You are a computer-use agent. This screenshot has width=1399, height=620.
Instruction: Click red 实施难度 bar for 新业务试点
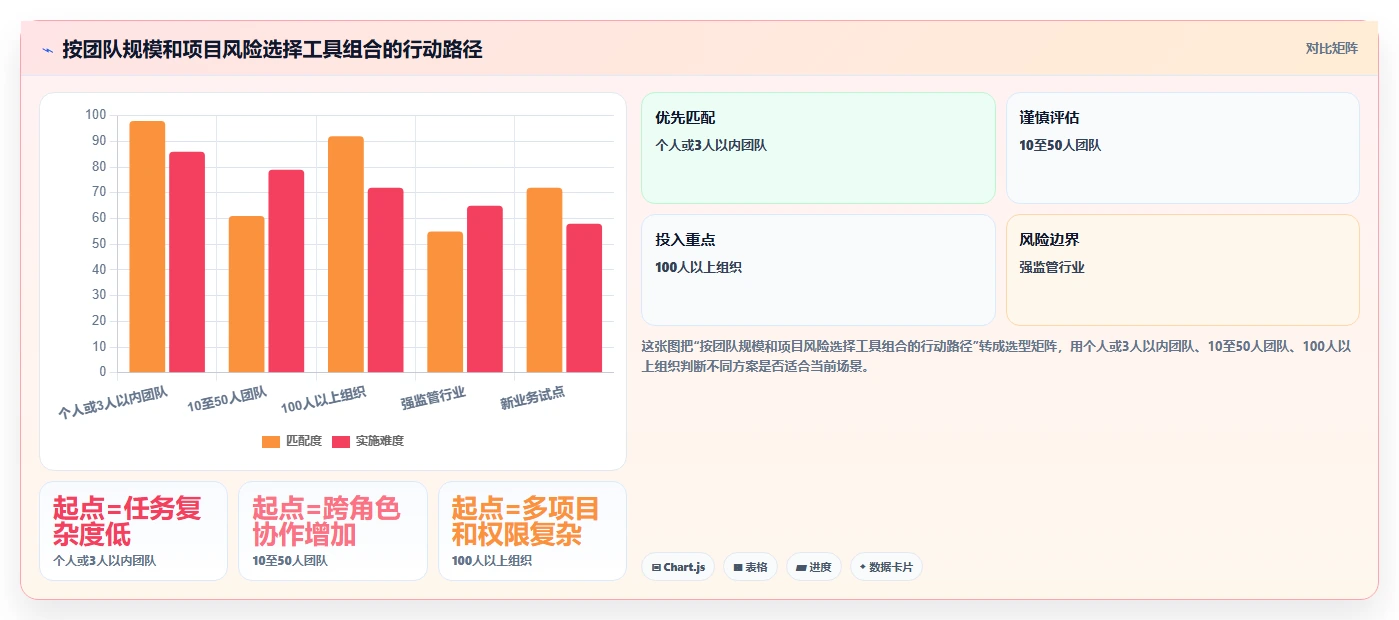tap(584, 298)
